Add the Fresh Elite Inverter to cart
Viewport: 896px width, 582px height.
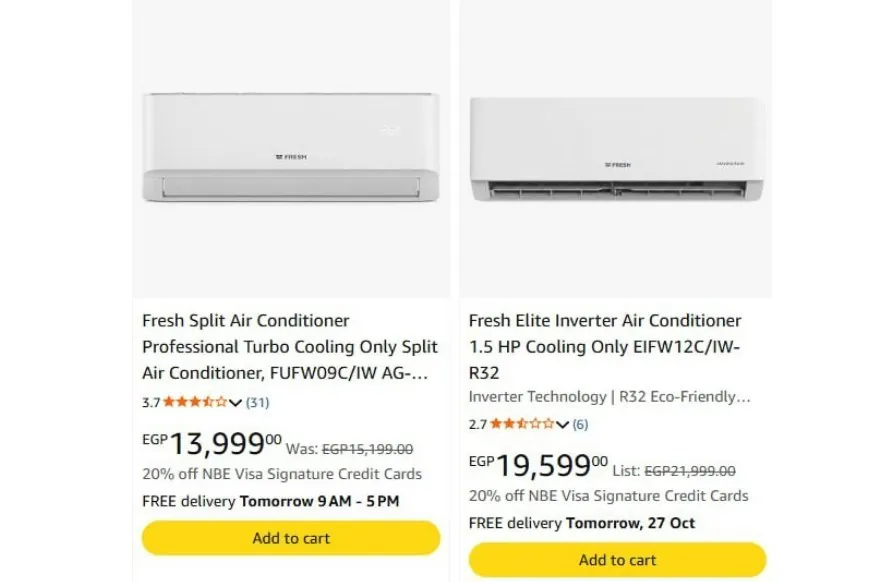(x=617, y=560)
